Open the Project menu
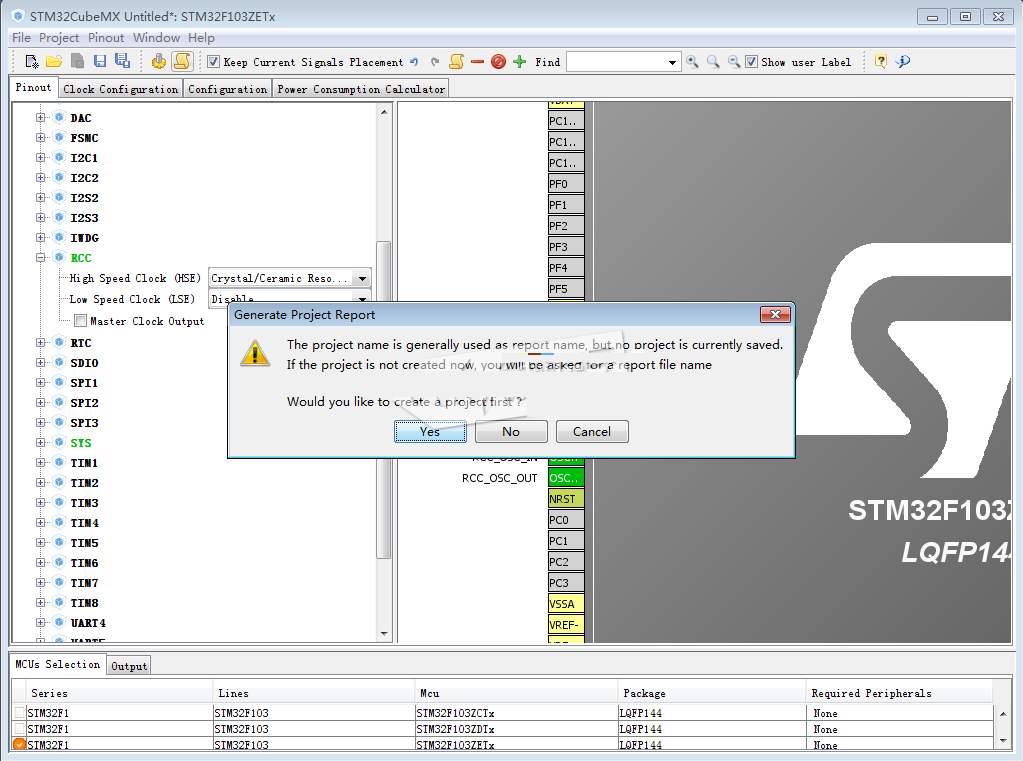The height and width of the screenshot is (761, 1023). pyautogui.click(x=59, y=38)
